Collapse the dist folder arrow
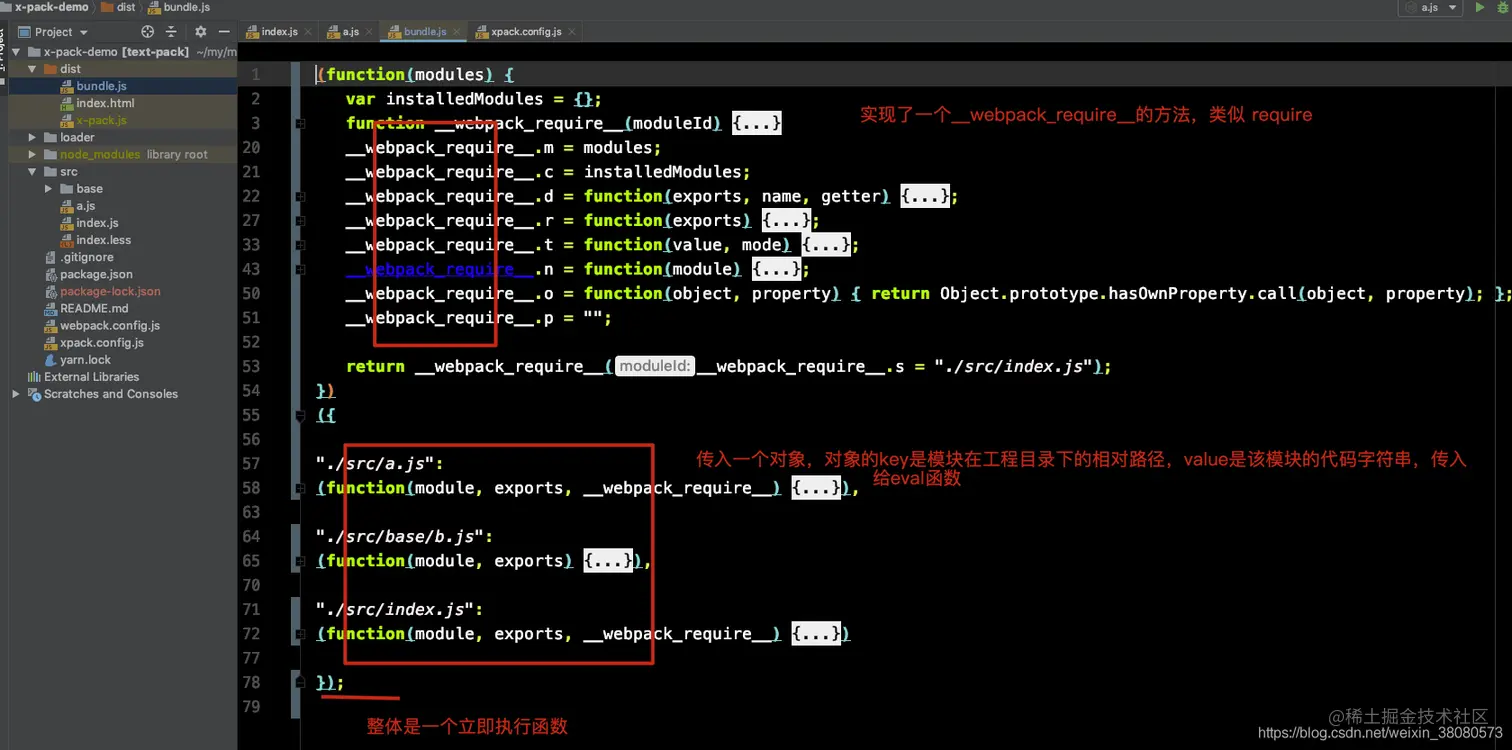Image resolution: width=1512 pixels, height=750 pixels. click(32, 69)
